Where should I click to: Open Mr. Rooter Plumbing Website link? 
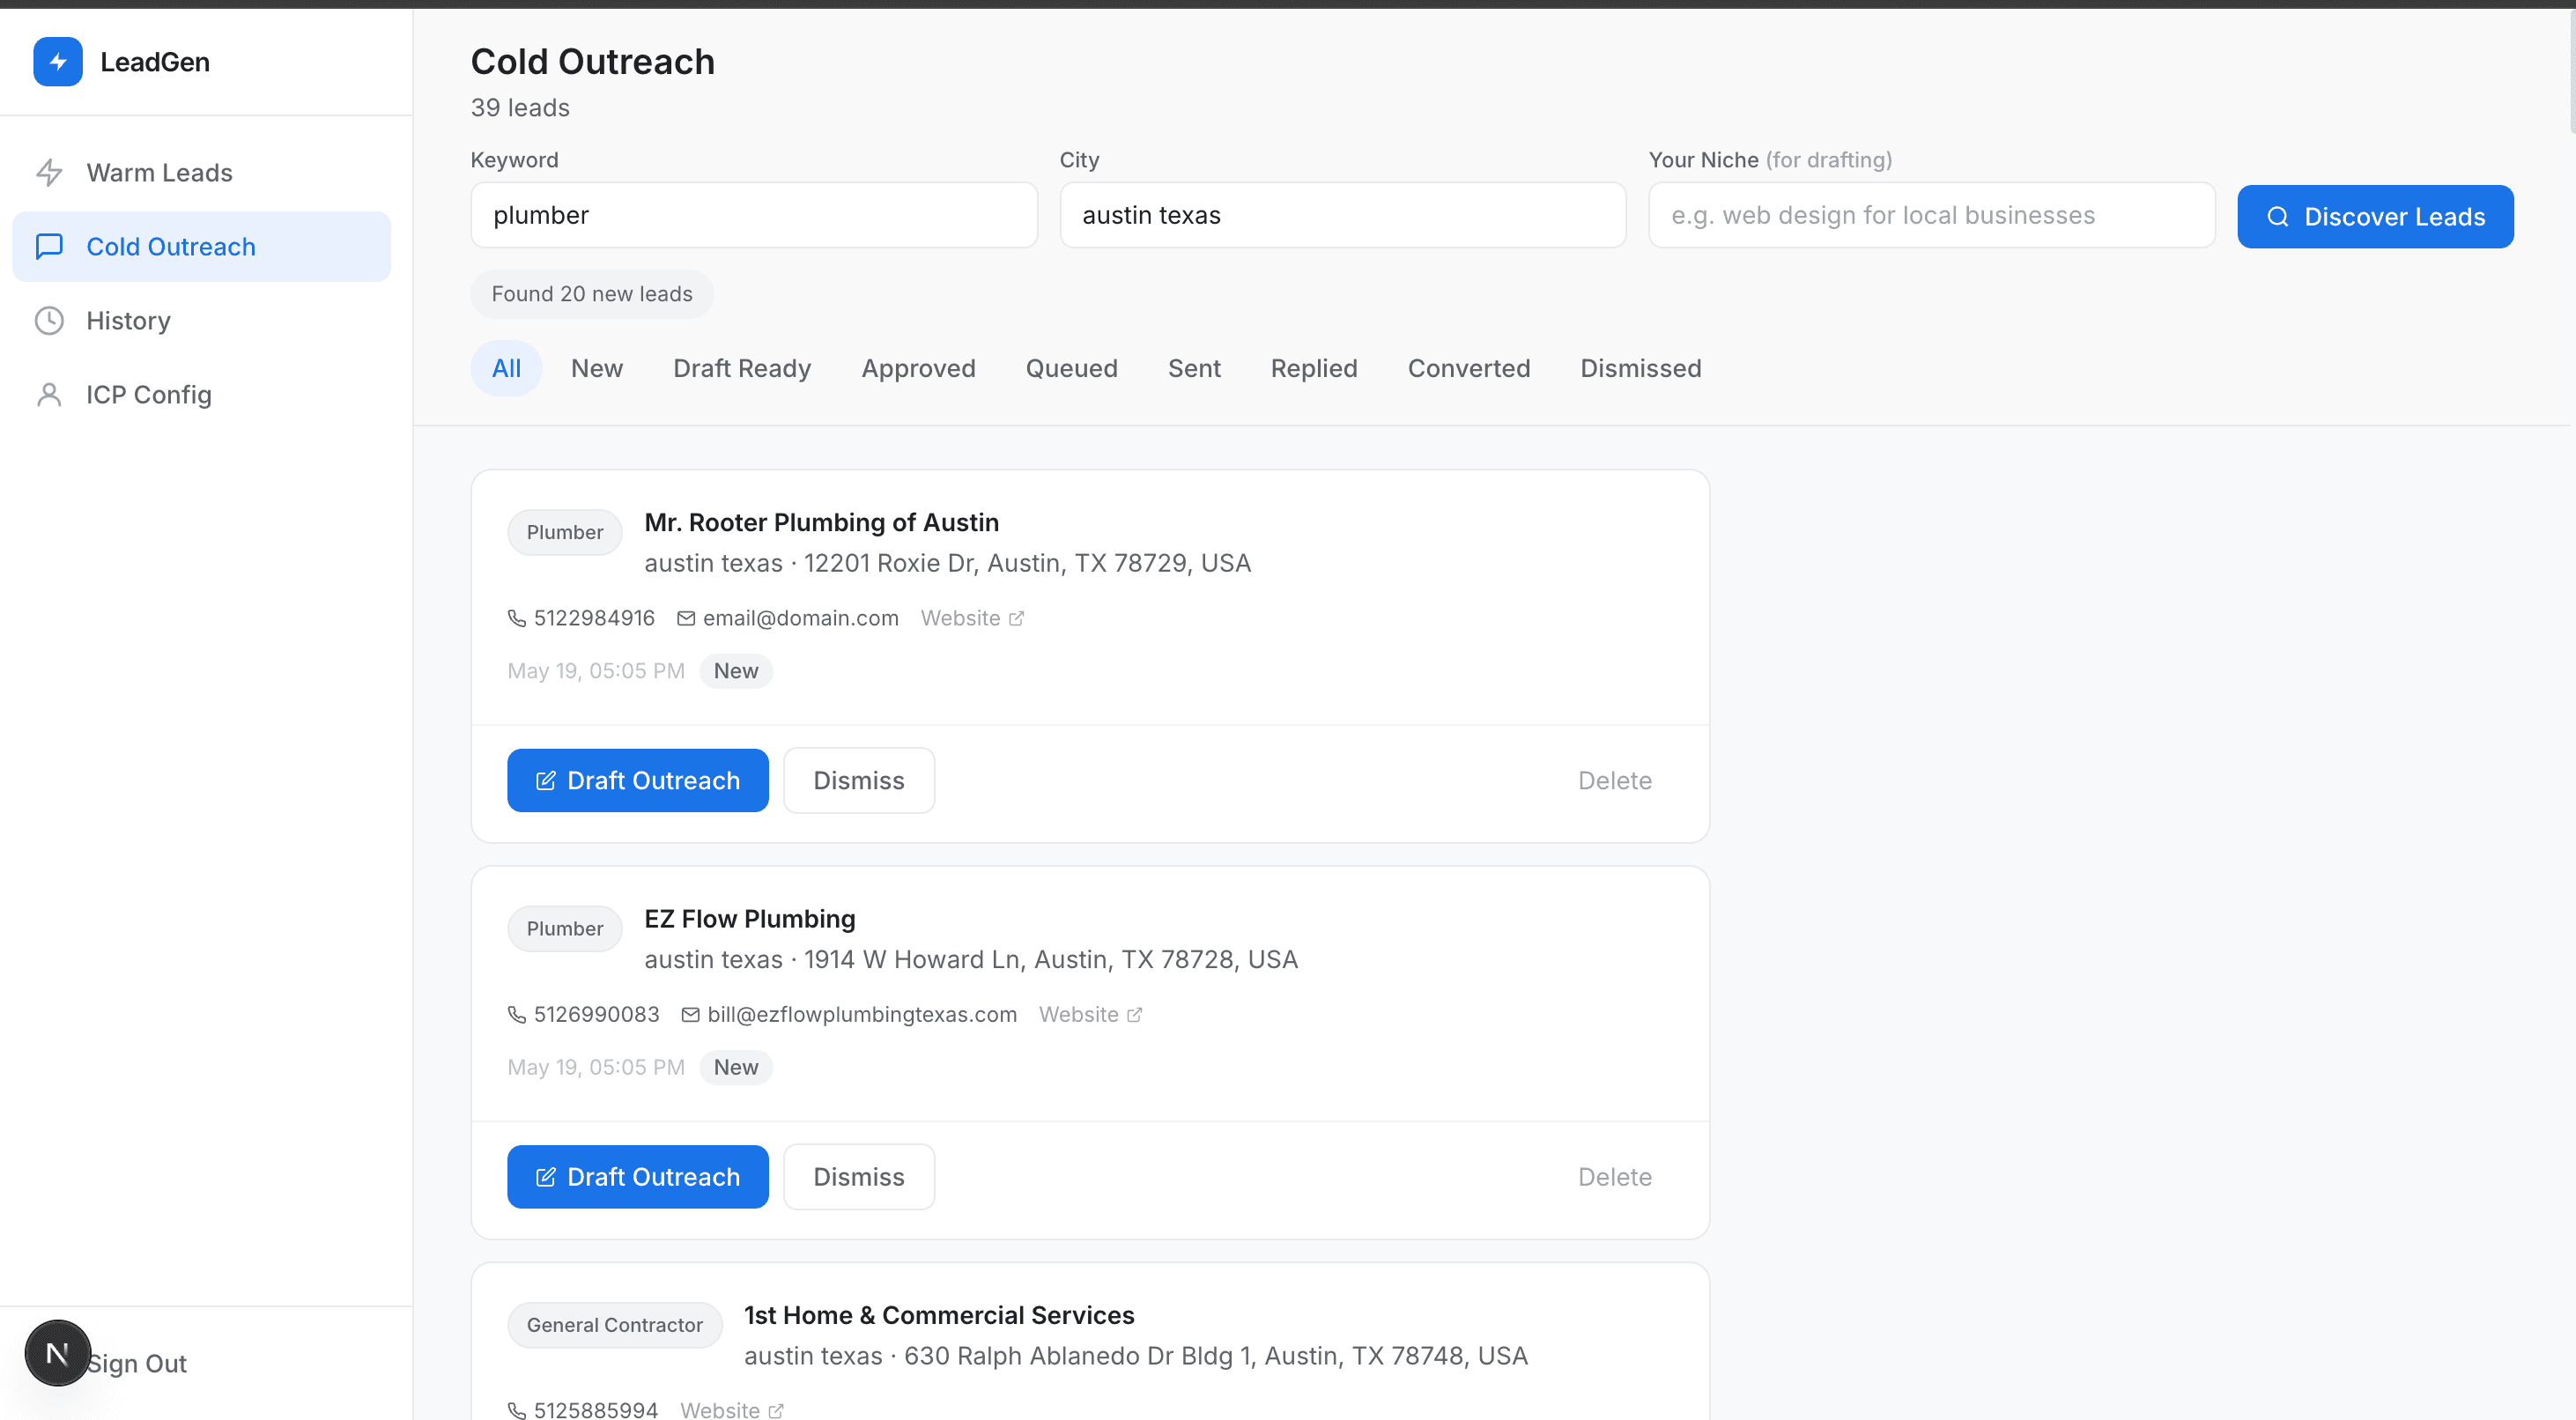[x=972, y=619]
